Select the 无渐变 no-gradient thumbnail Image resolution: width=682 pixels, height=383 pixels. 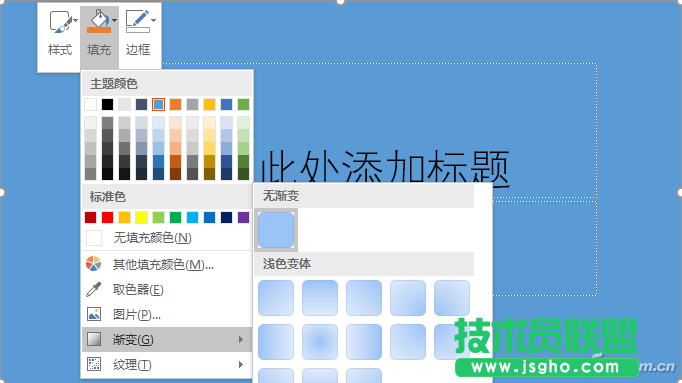point(276,230)
